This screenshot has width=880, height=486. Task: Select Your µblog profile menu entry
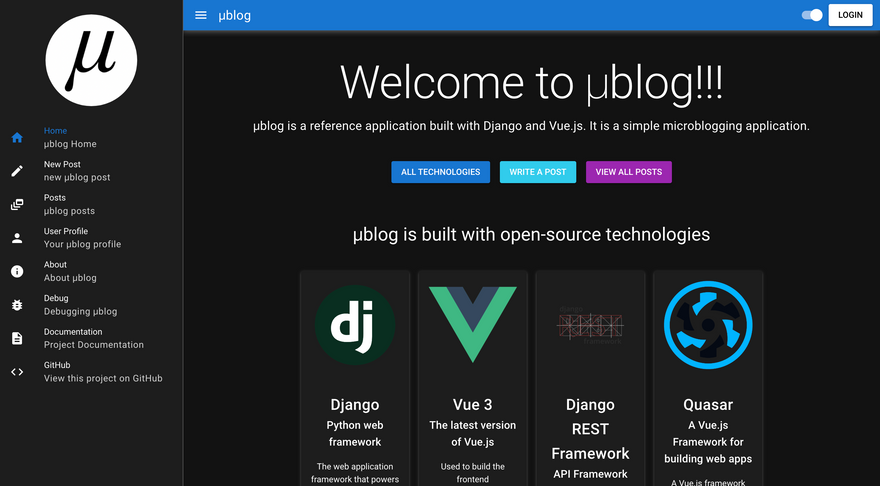coord(82,244)
